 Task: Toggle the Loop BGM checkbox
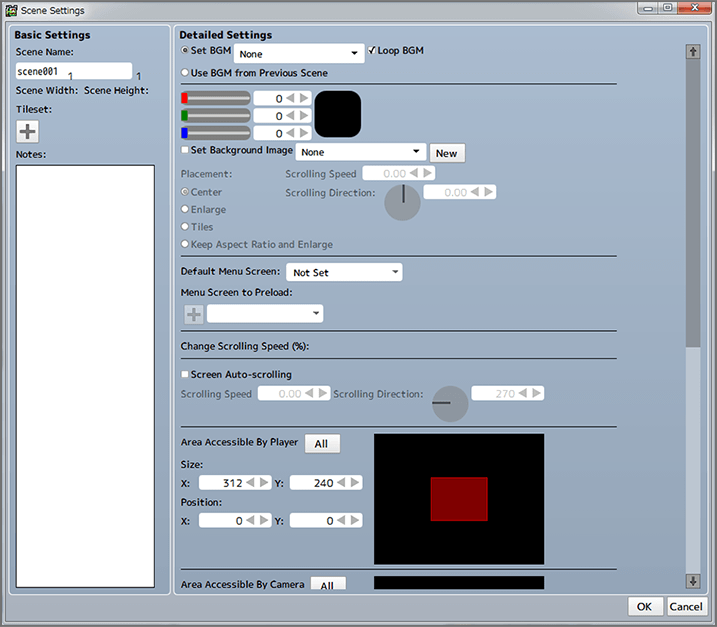[372, 50]
